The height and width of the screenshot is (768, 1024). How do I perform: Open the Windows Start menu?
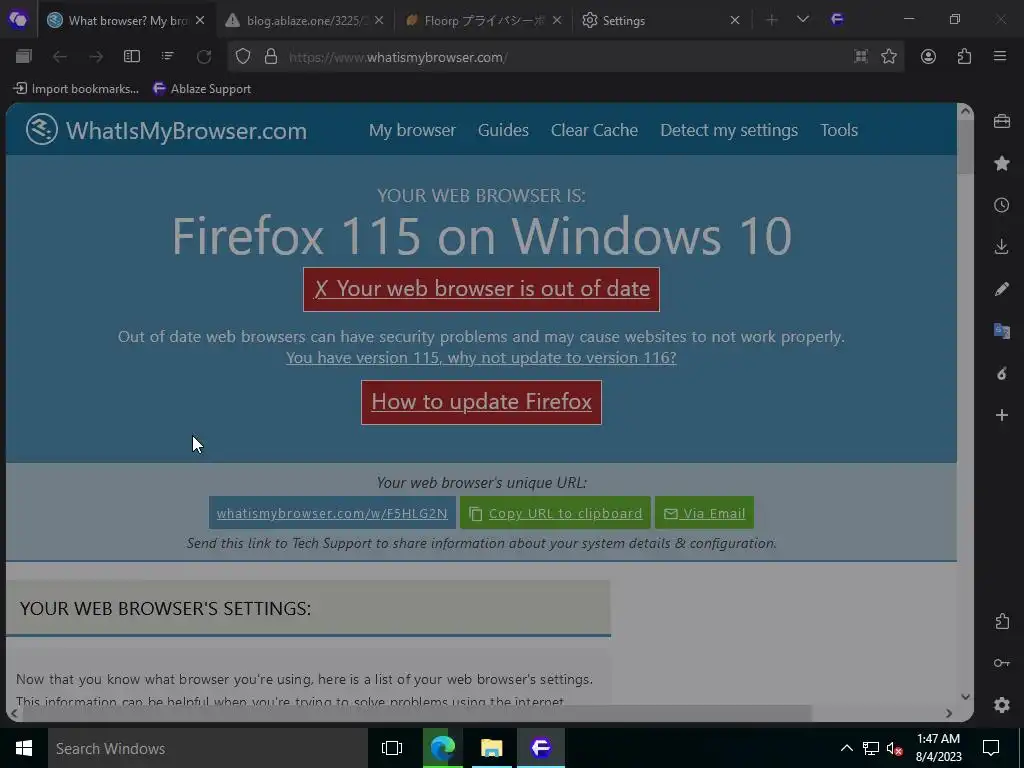[24, 748]
